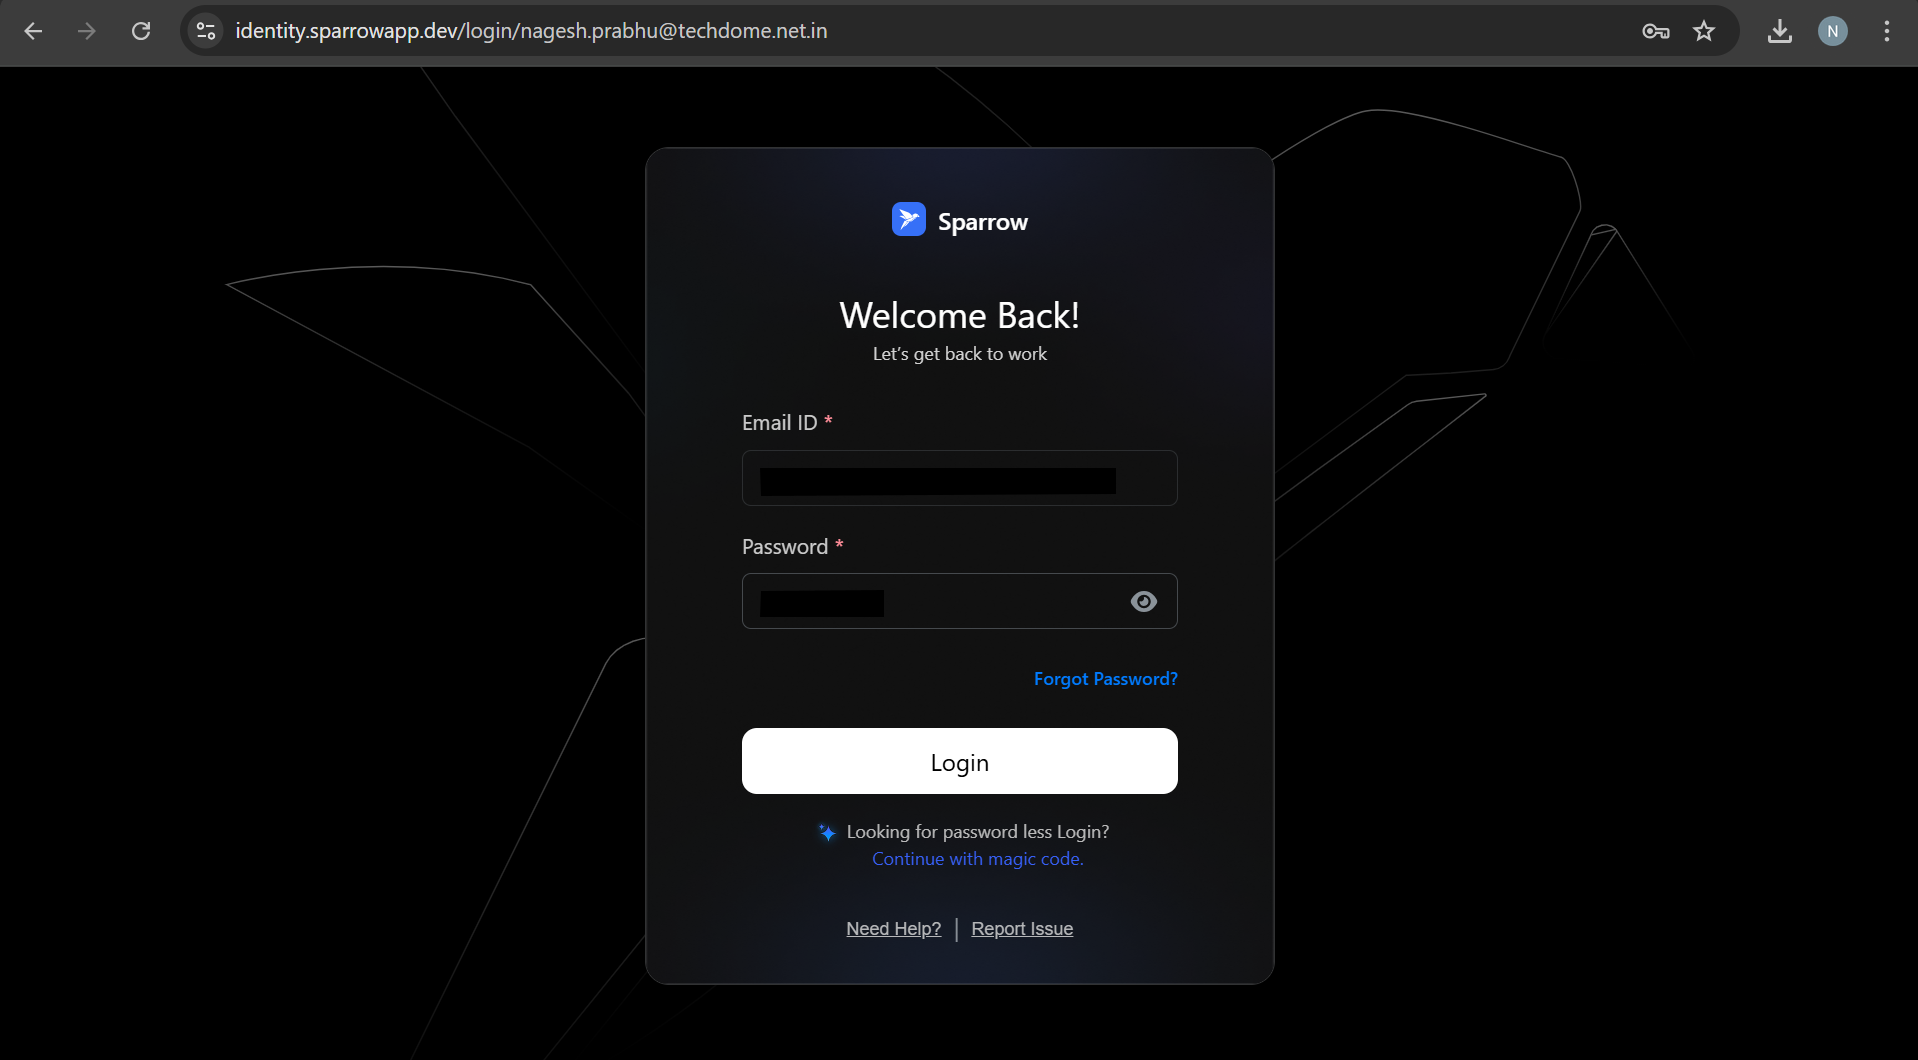Follow the Continue with magic code link
1918x1060 pixels.
click(978, 859)
